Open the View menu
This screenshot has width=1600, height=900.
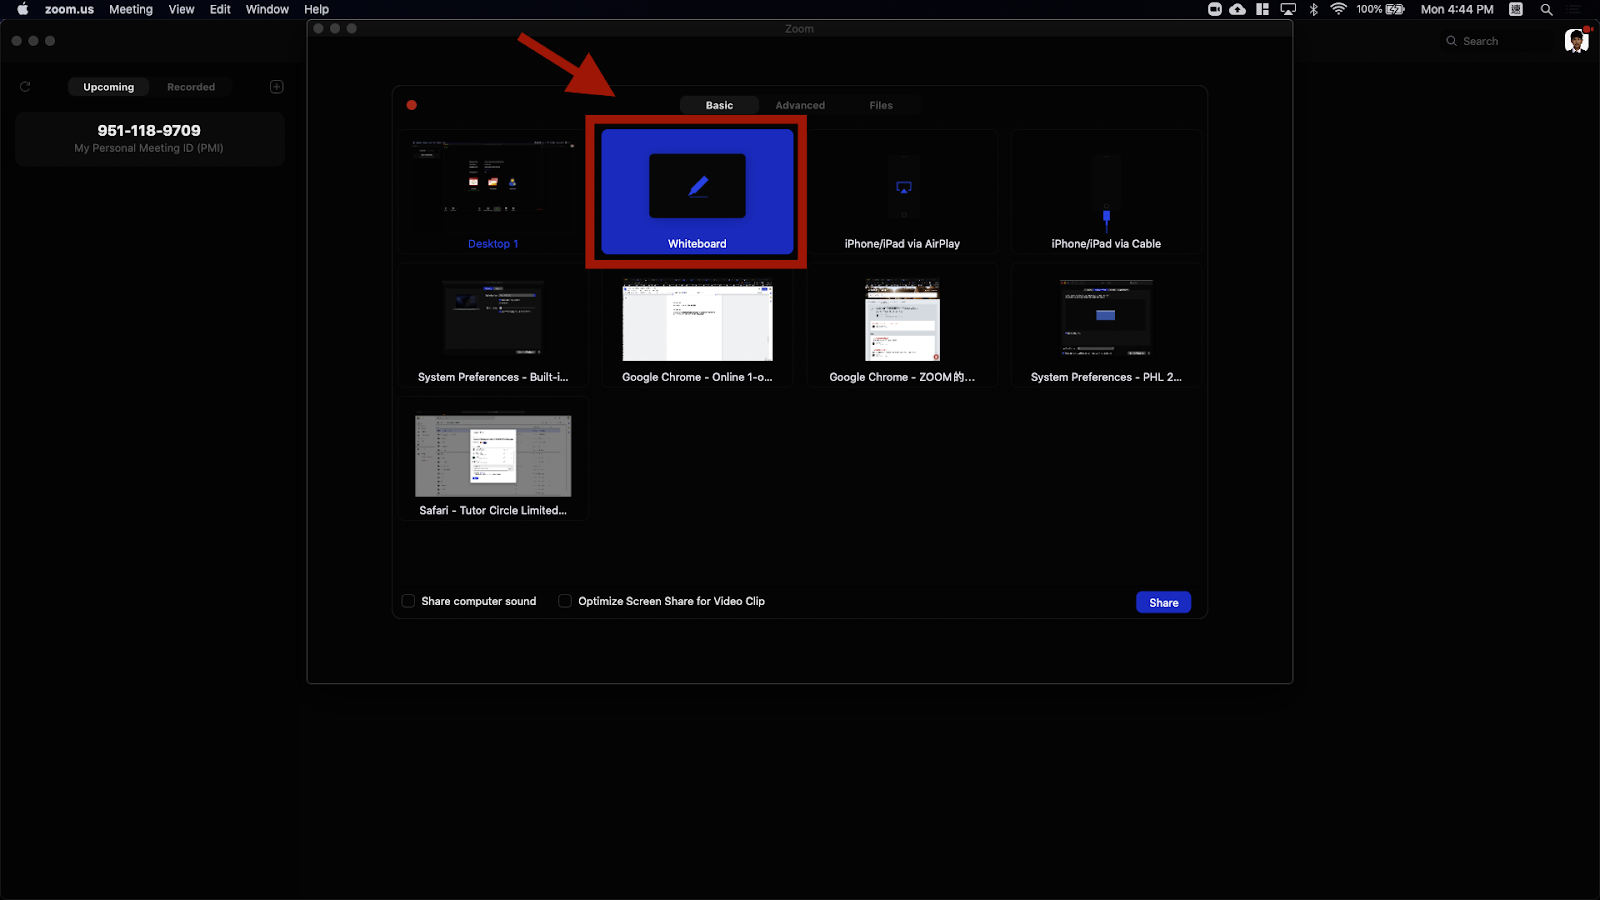tap(181, 9)
